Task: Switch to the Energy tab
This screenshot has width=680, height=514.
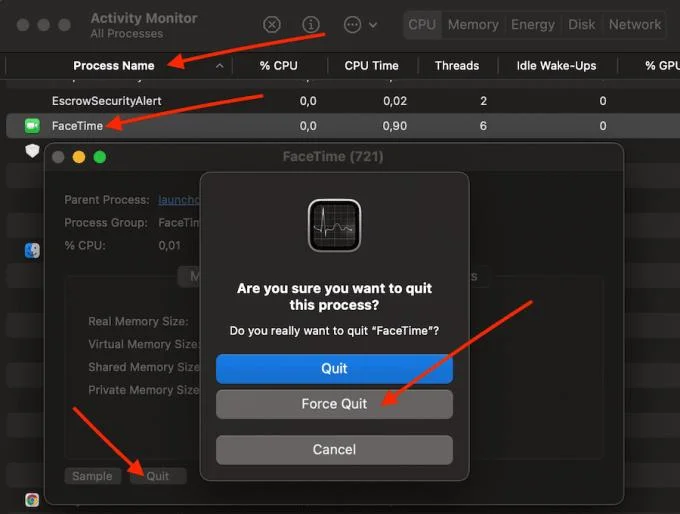Action: pyautogui.click(x=533, y=25)
